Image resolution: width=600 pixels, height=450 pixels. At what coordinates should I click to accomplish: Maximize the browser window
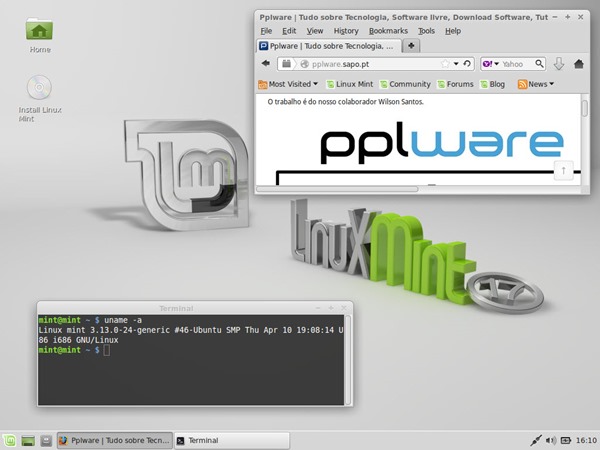568,17
